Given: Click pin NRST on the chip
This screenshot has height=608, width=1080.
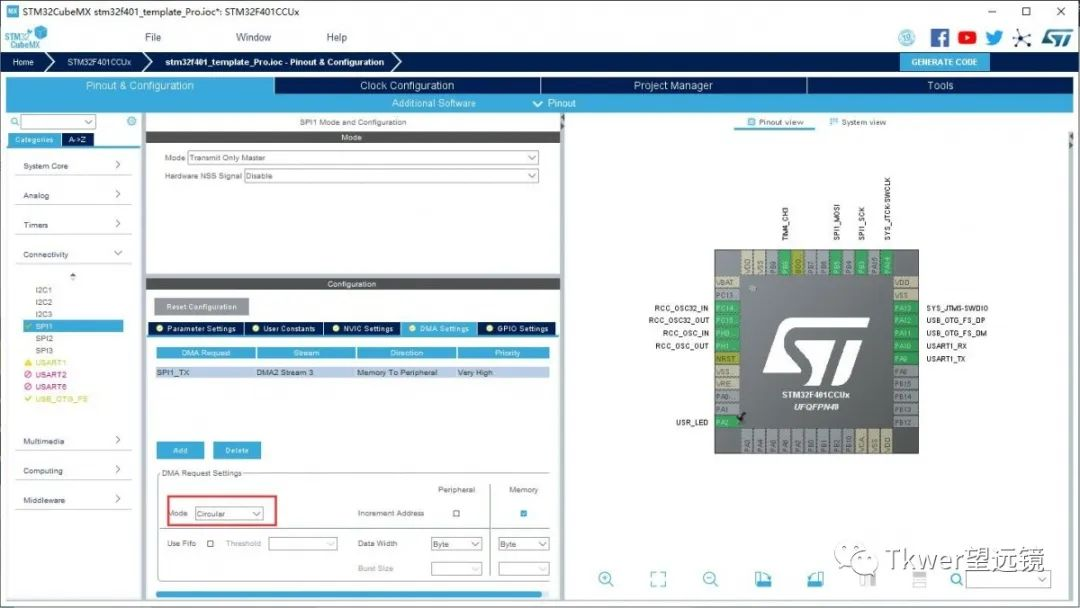Looking at the screenshot, I should [x=726, y=359].
